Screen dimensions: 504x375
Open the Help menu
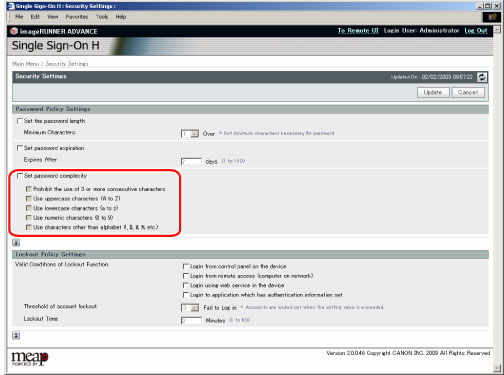[x=121, y=17]
